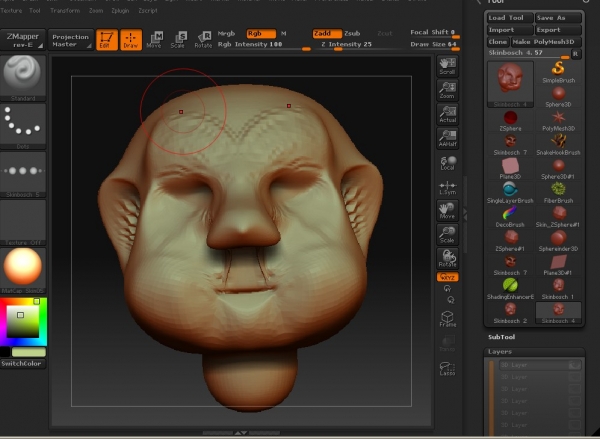Open the Zoom menu

click(96, 11)
